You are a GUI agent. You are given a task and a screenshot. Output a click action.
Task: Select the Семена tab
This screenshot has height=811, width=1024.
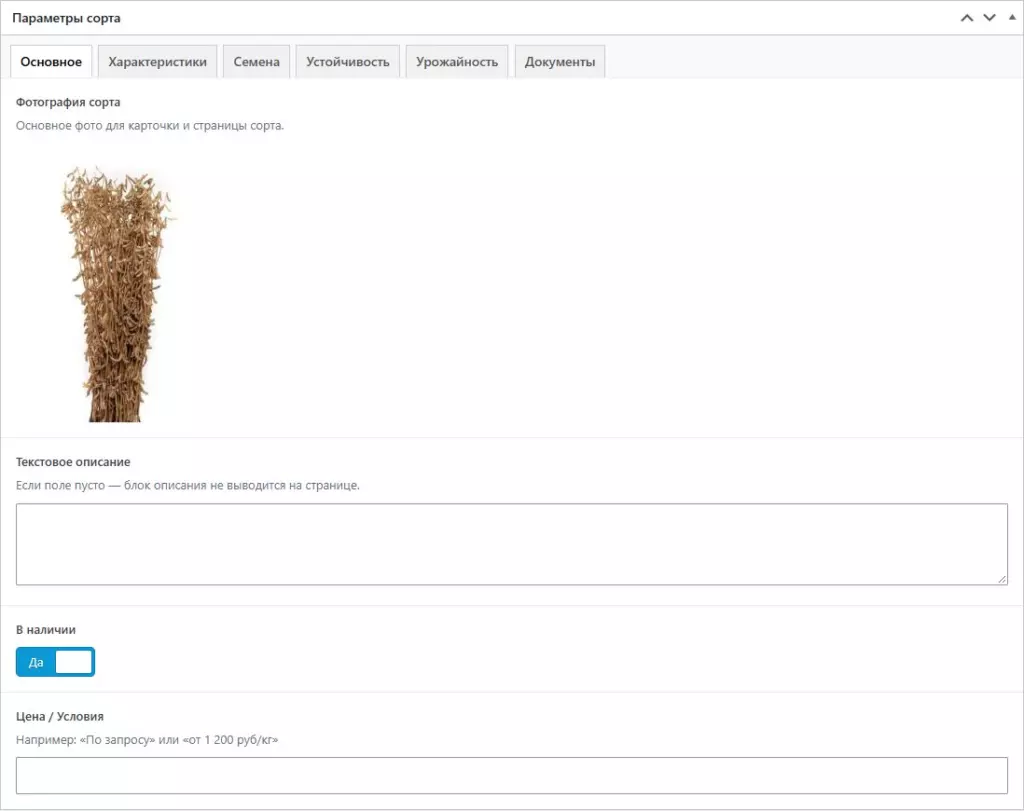(x=256, y=62)
